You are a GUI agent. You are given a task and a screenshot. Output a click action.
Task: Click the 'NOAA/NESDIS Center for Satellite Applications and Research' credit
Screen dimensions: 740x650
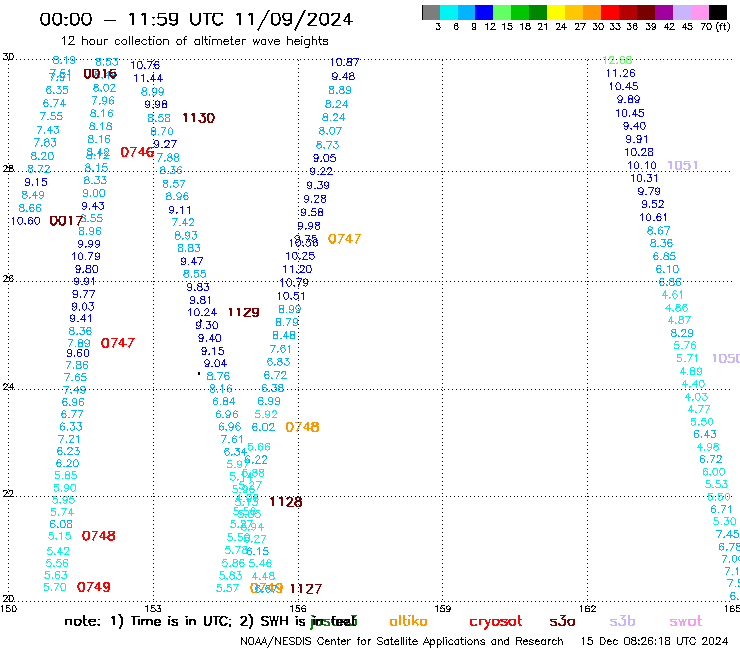click(402, 642)
